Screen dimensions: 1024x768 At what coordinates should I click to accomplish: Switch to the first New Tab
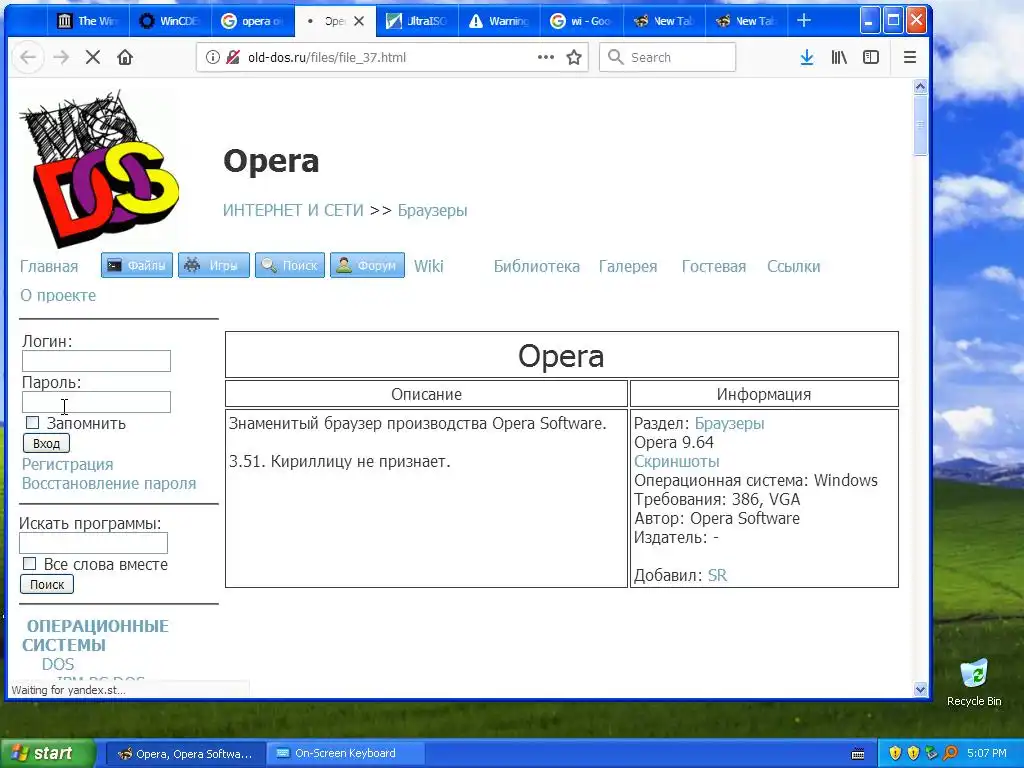pyautogui.click(x=664, y=21)
